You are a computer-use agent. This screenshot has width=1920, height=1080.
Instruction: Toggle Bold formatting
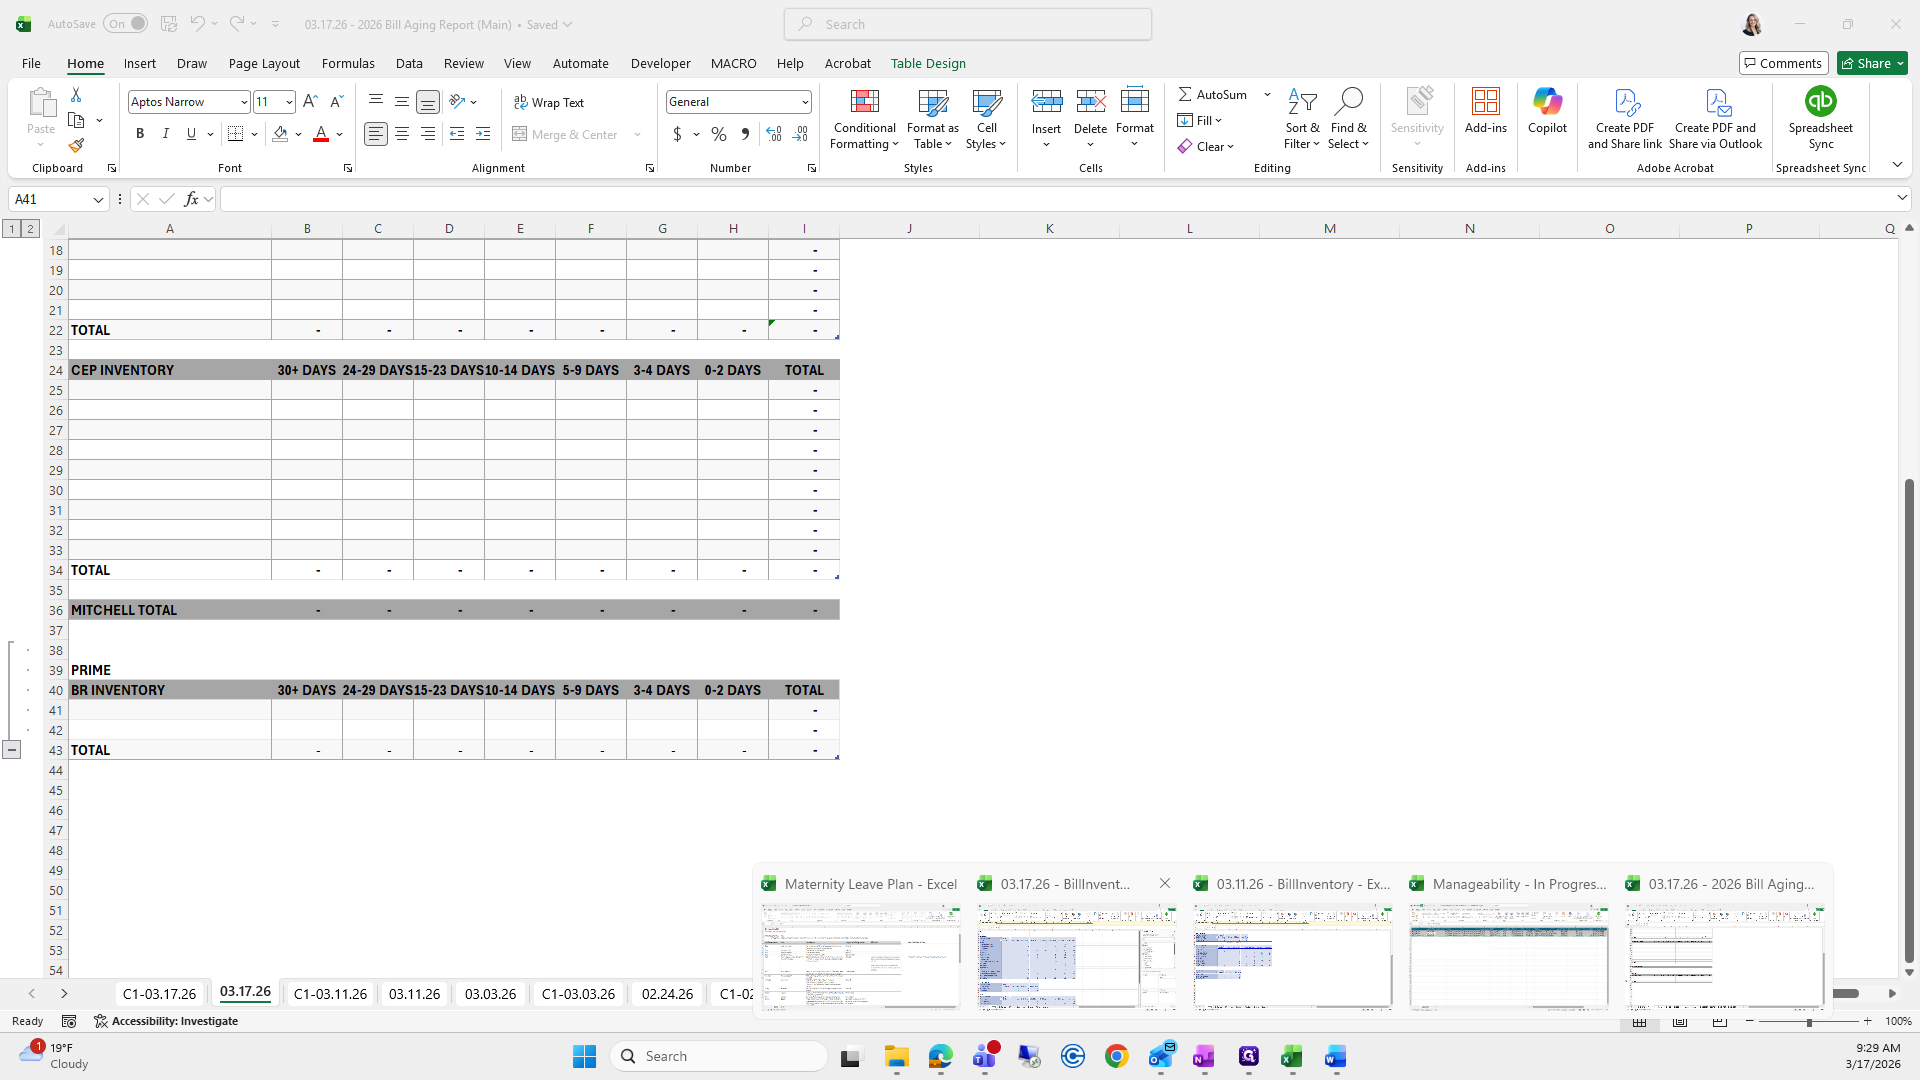click(x=140, y=134)
